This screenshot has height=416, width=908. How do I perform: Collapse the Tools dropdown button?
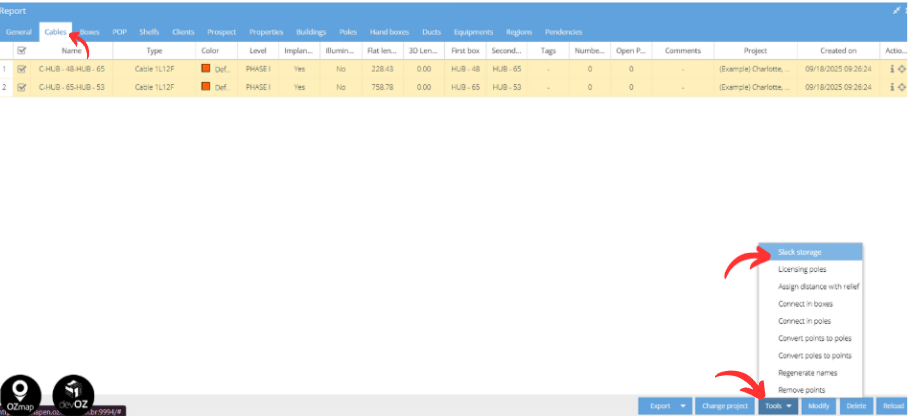coord(778,406)
